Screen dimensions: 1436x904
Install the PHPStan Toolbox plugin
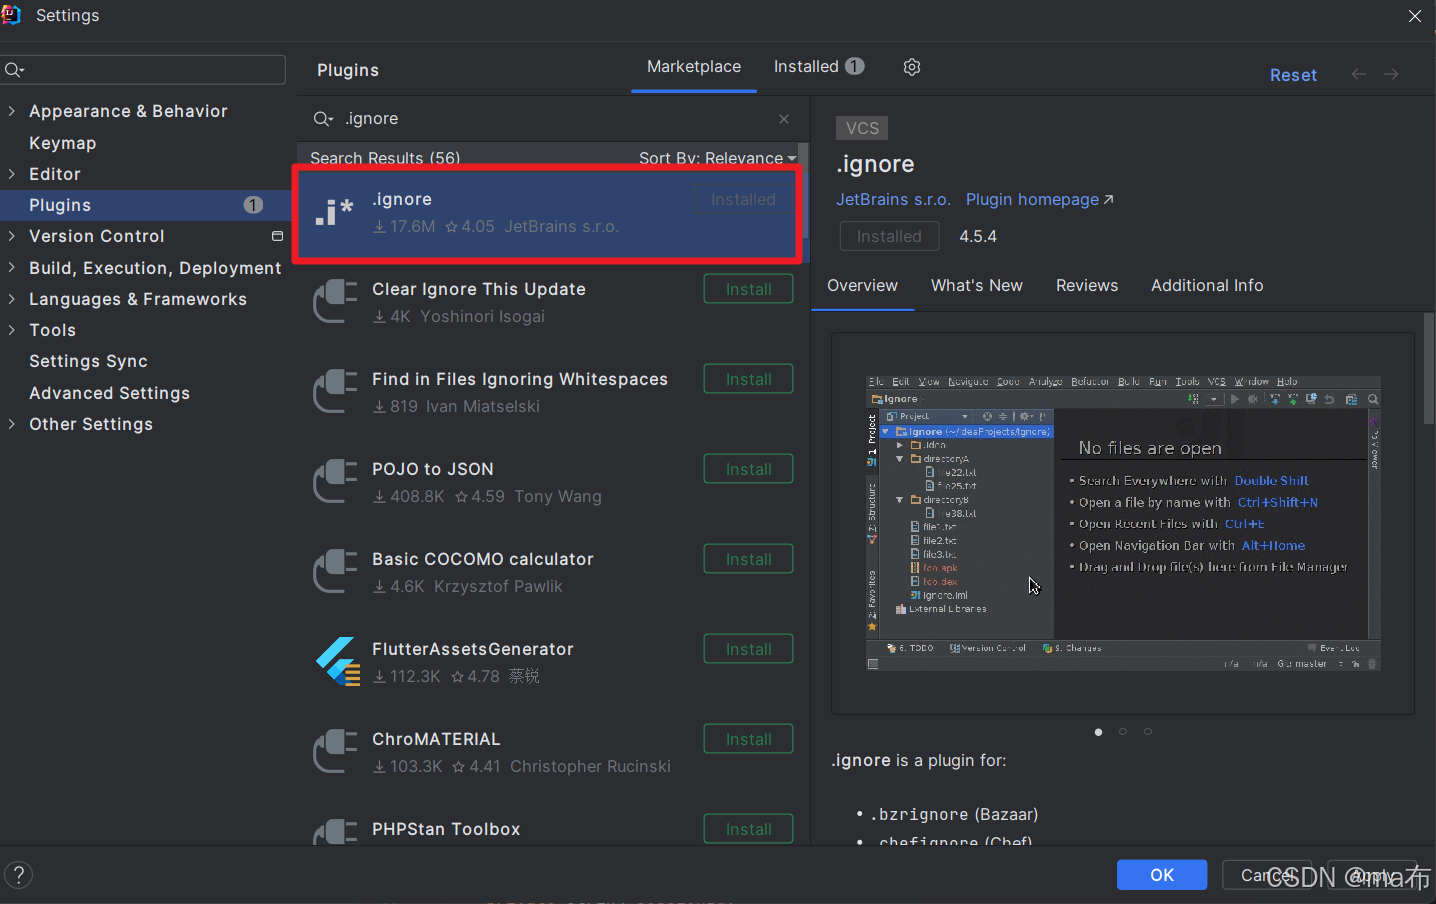pos(748,829)
